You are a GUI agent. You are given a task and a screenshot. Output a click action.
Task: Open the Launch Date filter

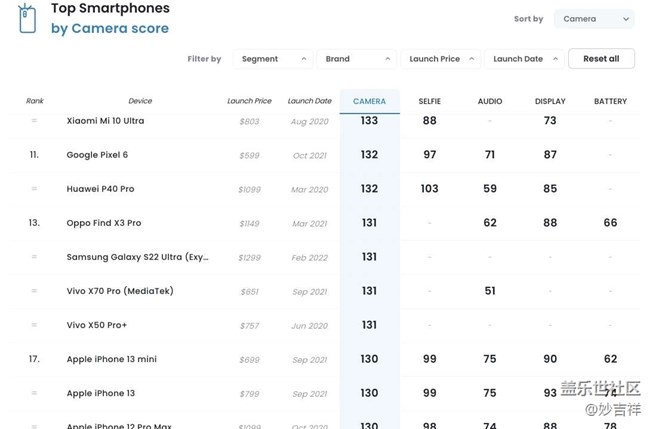pos(524,59)
